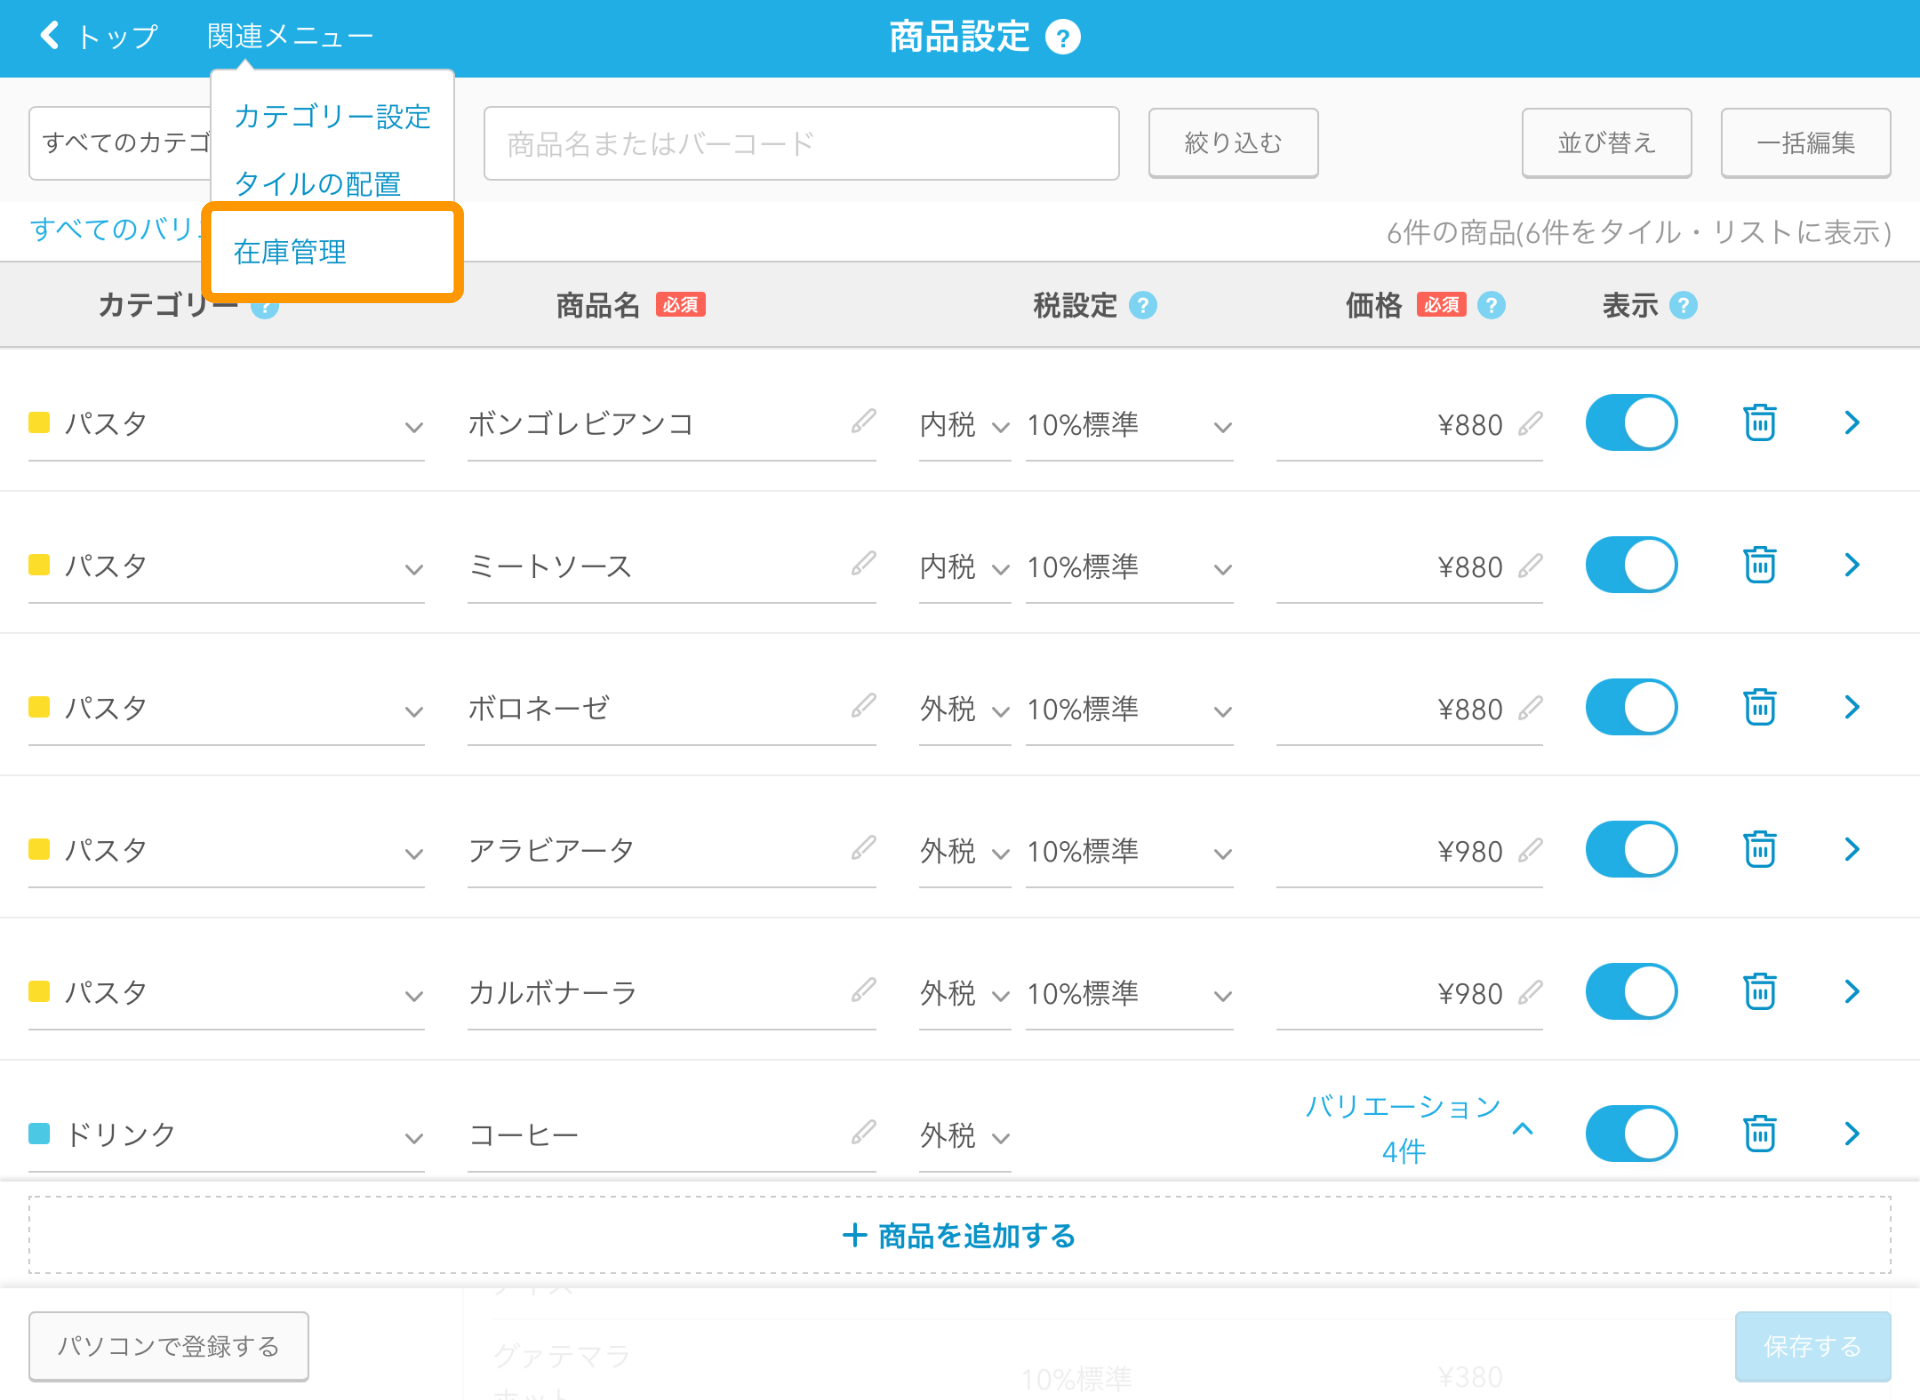Toggle display switch for ボンゴレビアンコ
Screen dimensions: 1920x1400
pos(1631,423)
